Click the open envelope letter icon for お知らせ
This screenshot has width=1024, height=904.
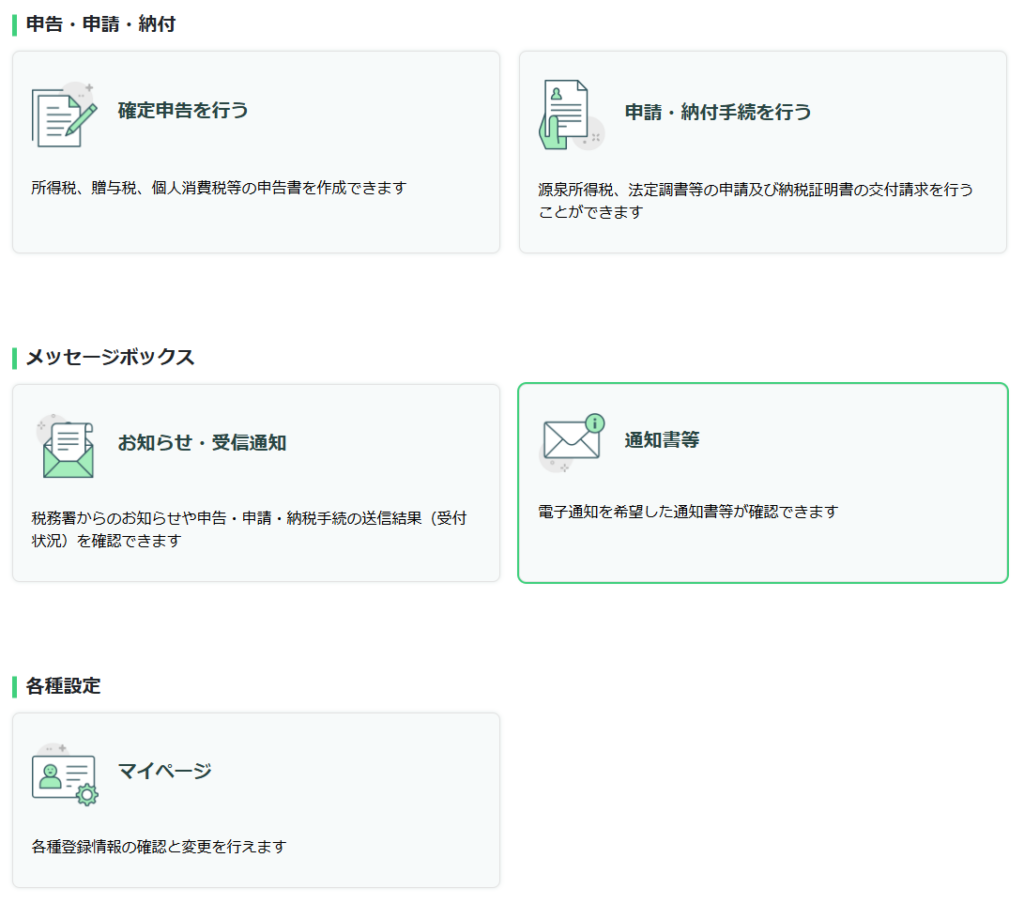tap(66, 446)
